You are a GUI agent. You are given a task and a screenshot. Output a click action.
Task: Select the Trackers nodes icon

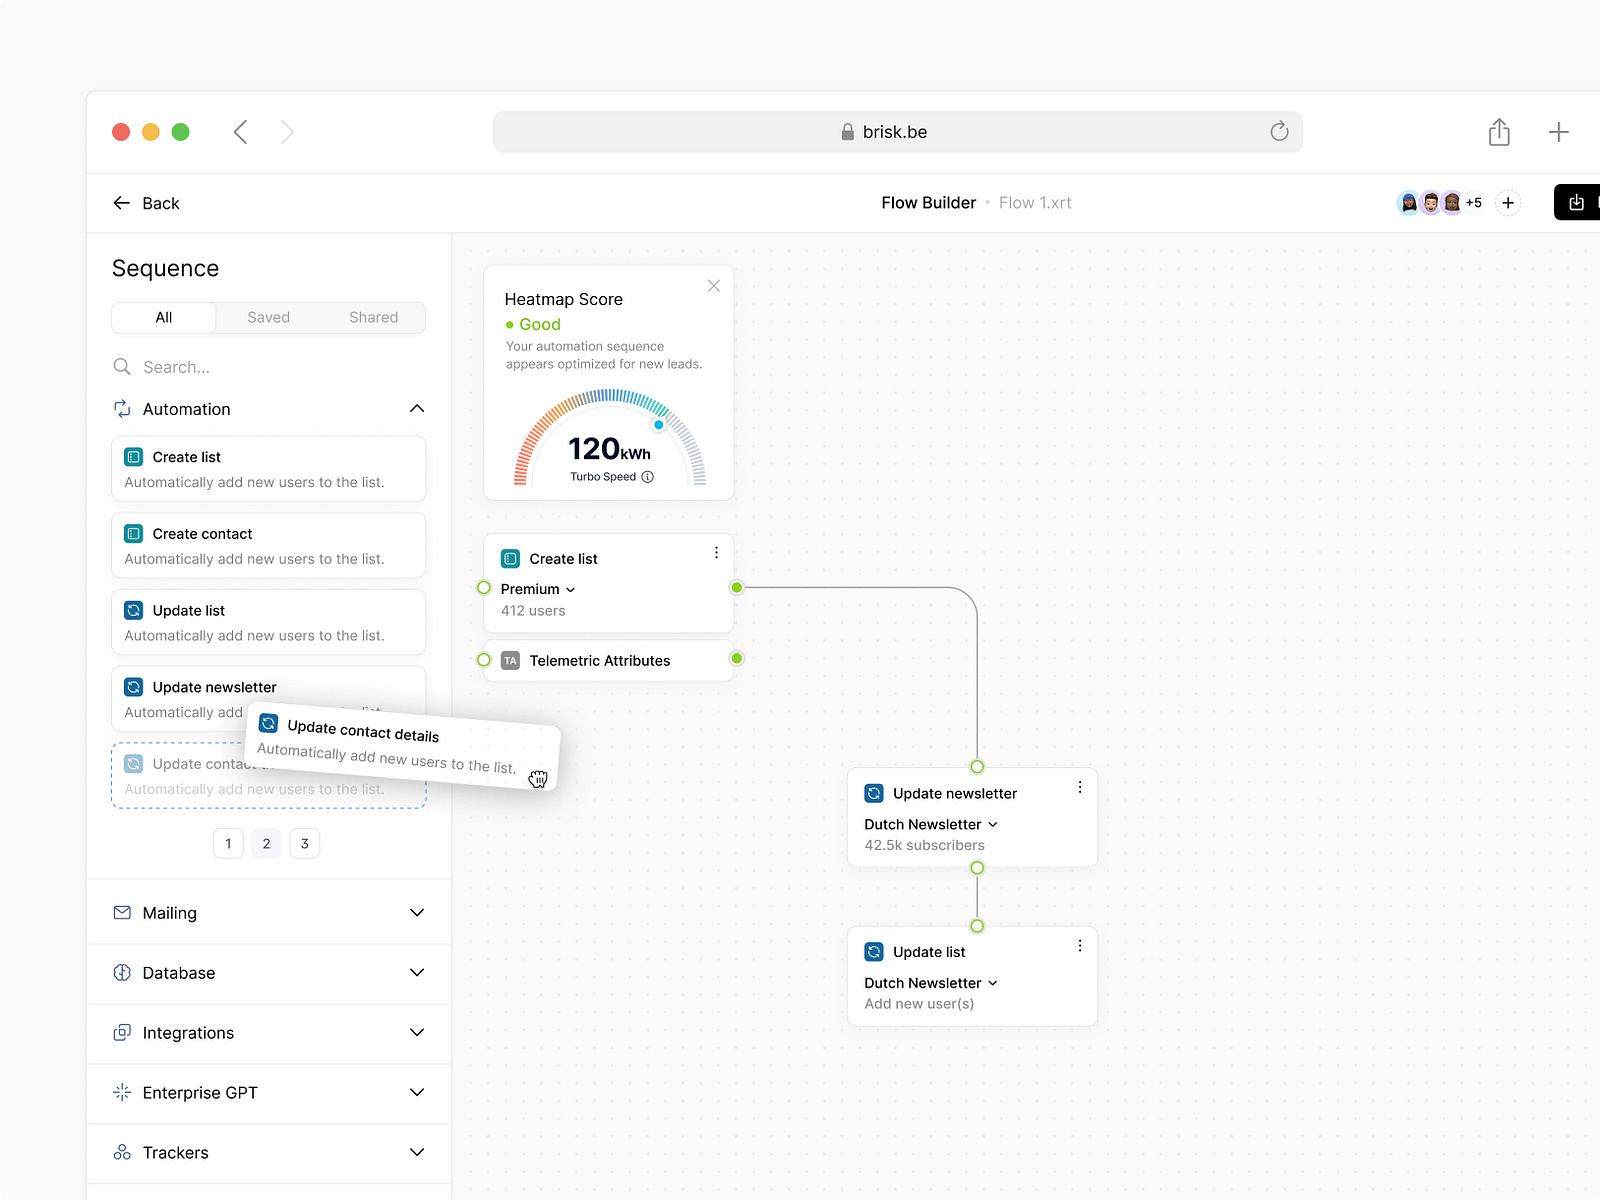(x=122, y=1152)
